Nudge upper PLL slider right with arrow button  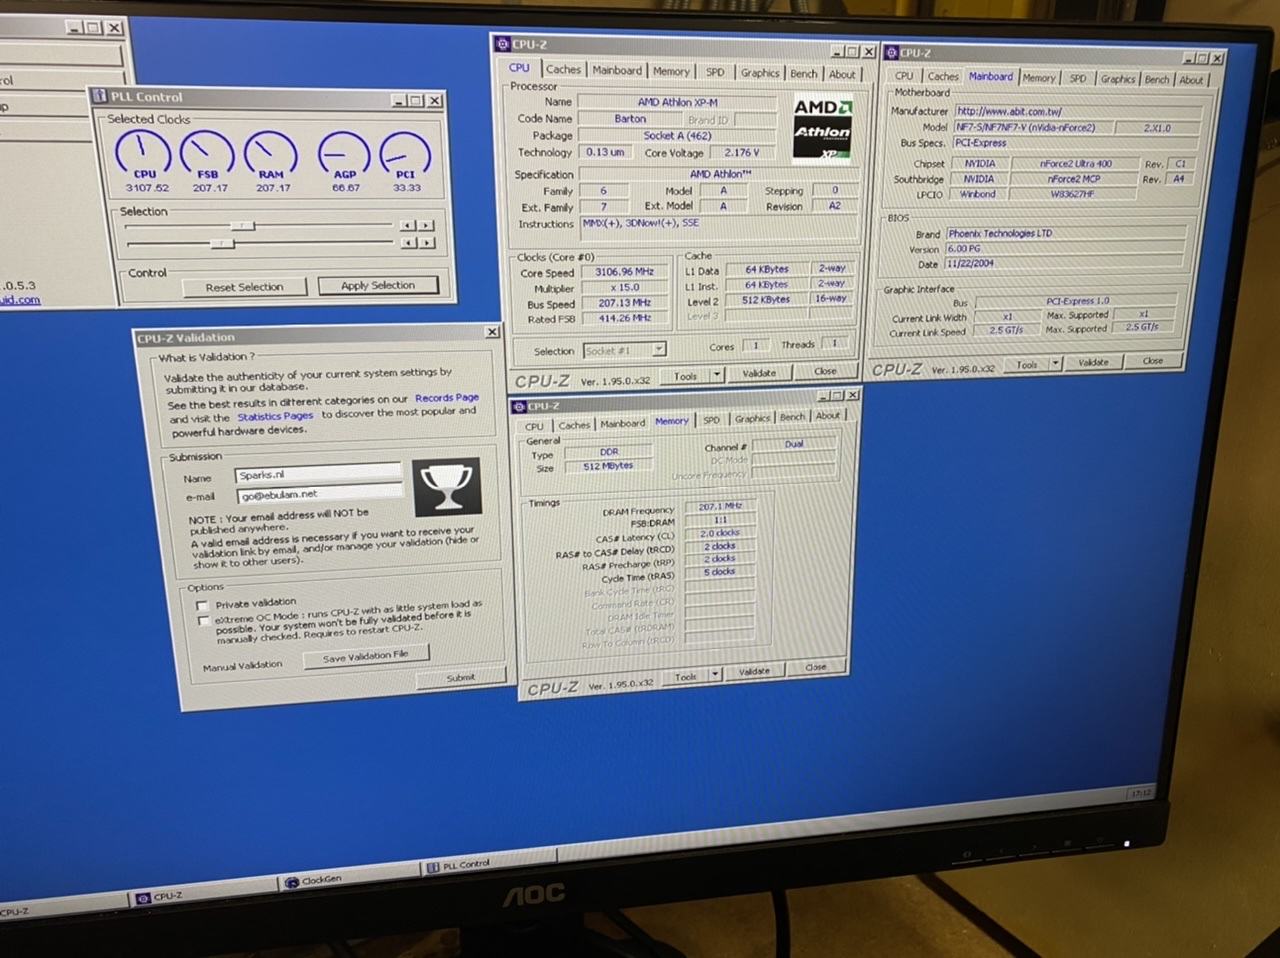[426, 226]
